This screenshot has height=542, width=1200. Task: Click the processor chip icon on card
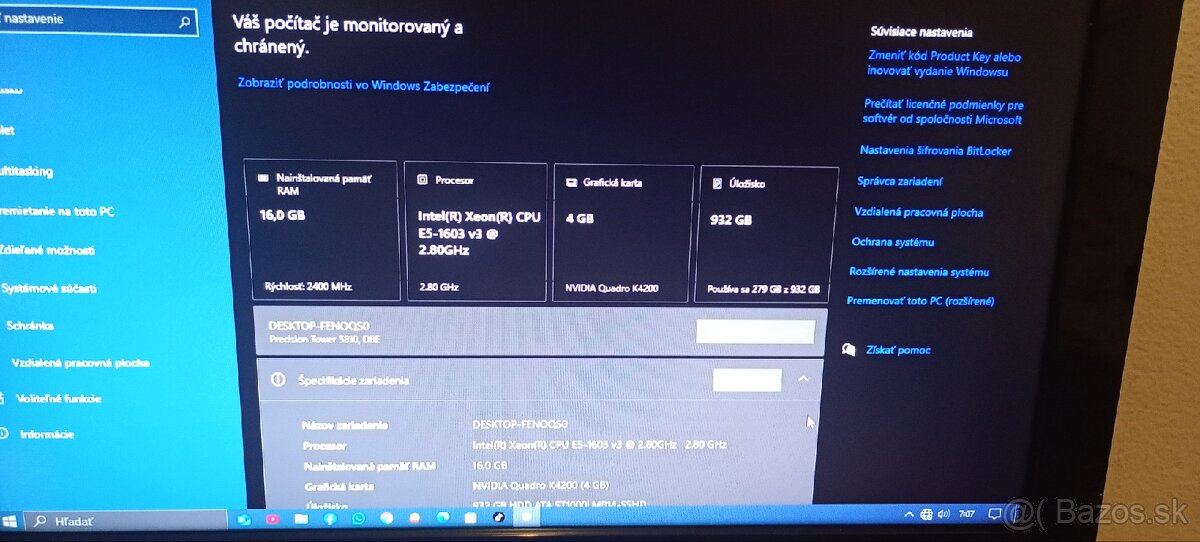[x=422, y=181]
